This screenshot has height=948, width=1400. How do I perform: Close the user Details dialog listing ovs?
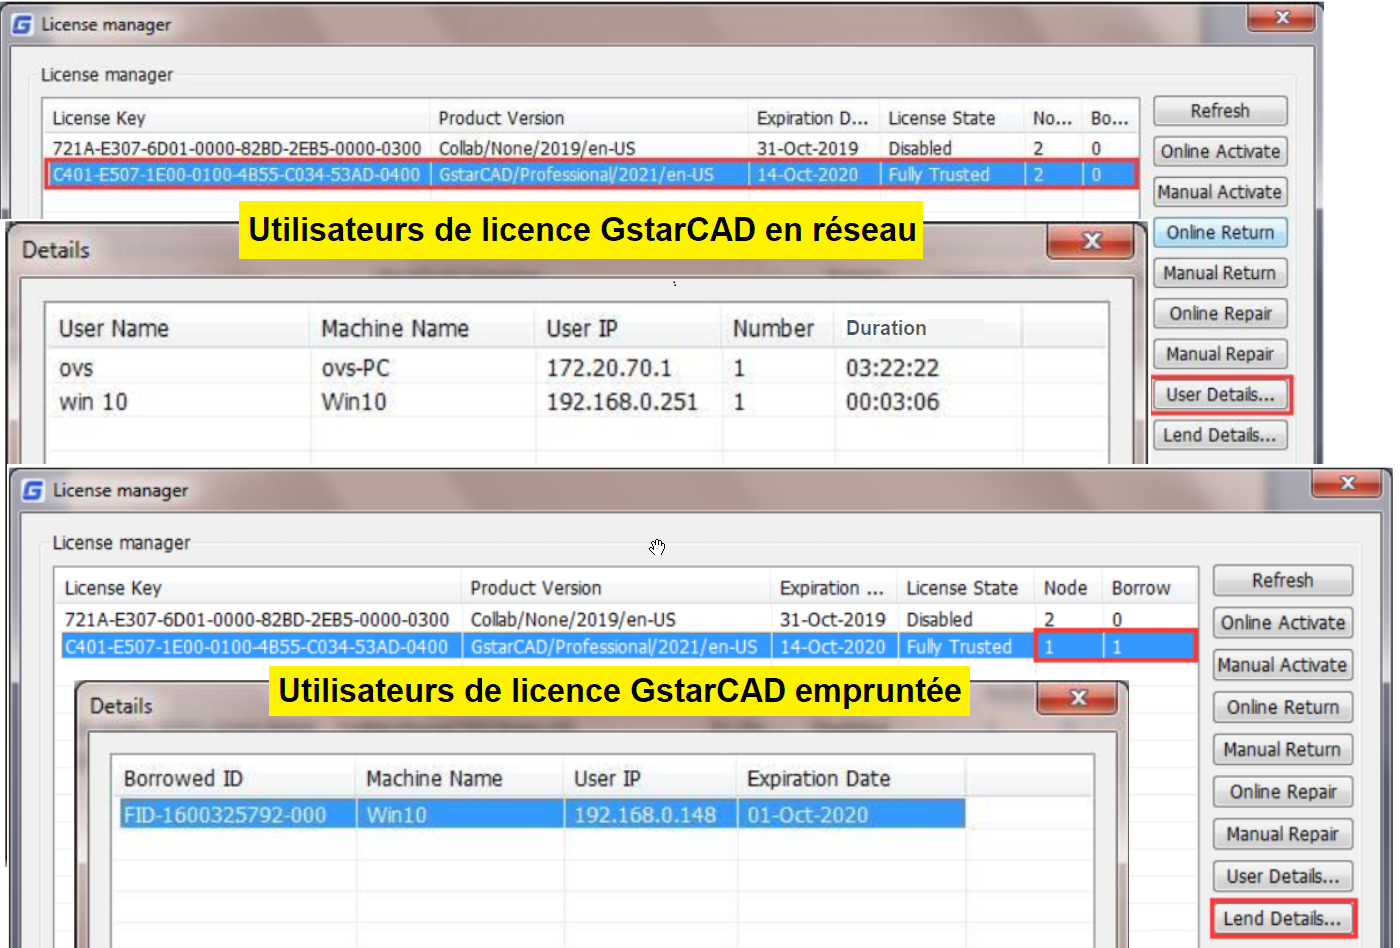[1090, 241]
